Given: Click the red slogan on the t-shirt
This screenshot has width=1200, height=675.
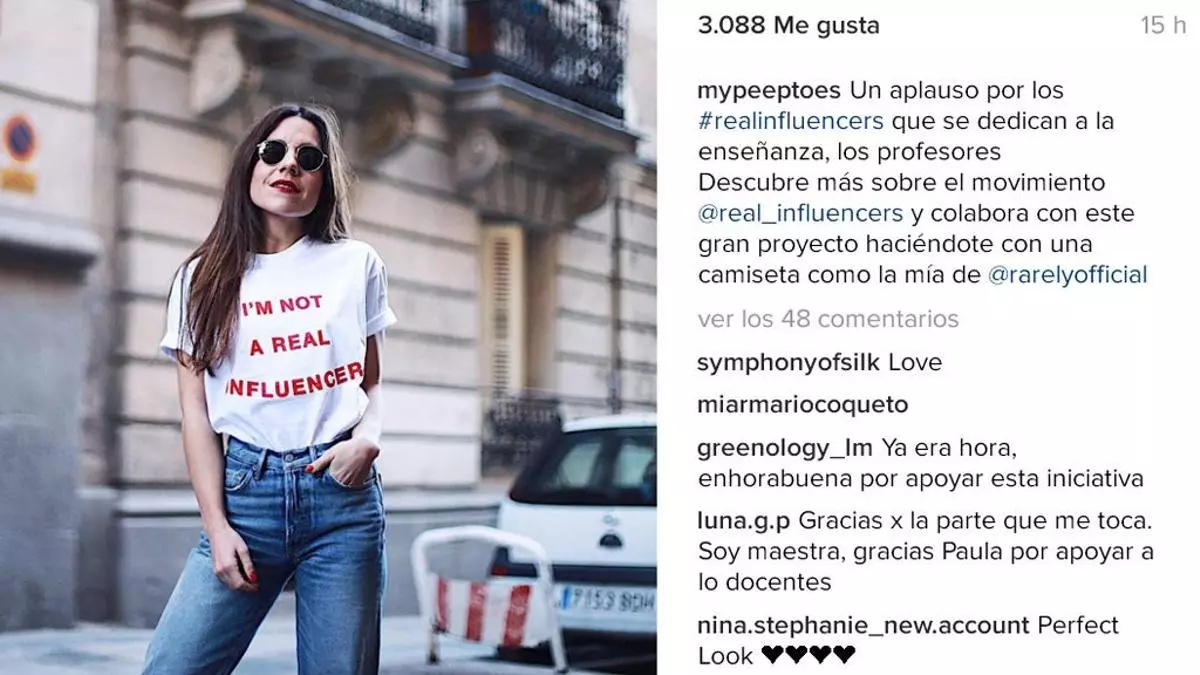Looking at the screenshot, I should tap(296, 342).
